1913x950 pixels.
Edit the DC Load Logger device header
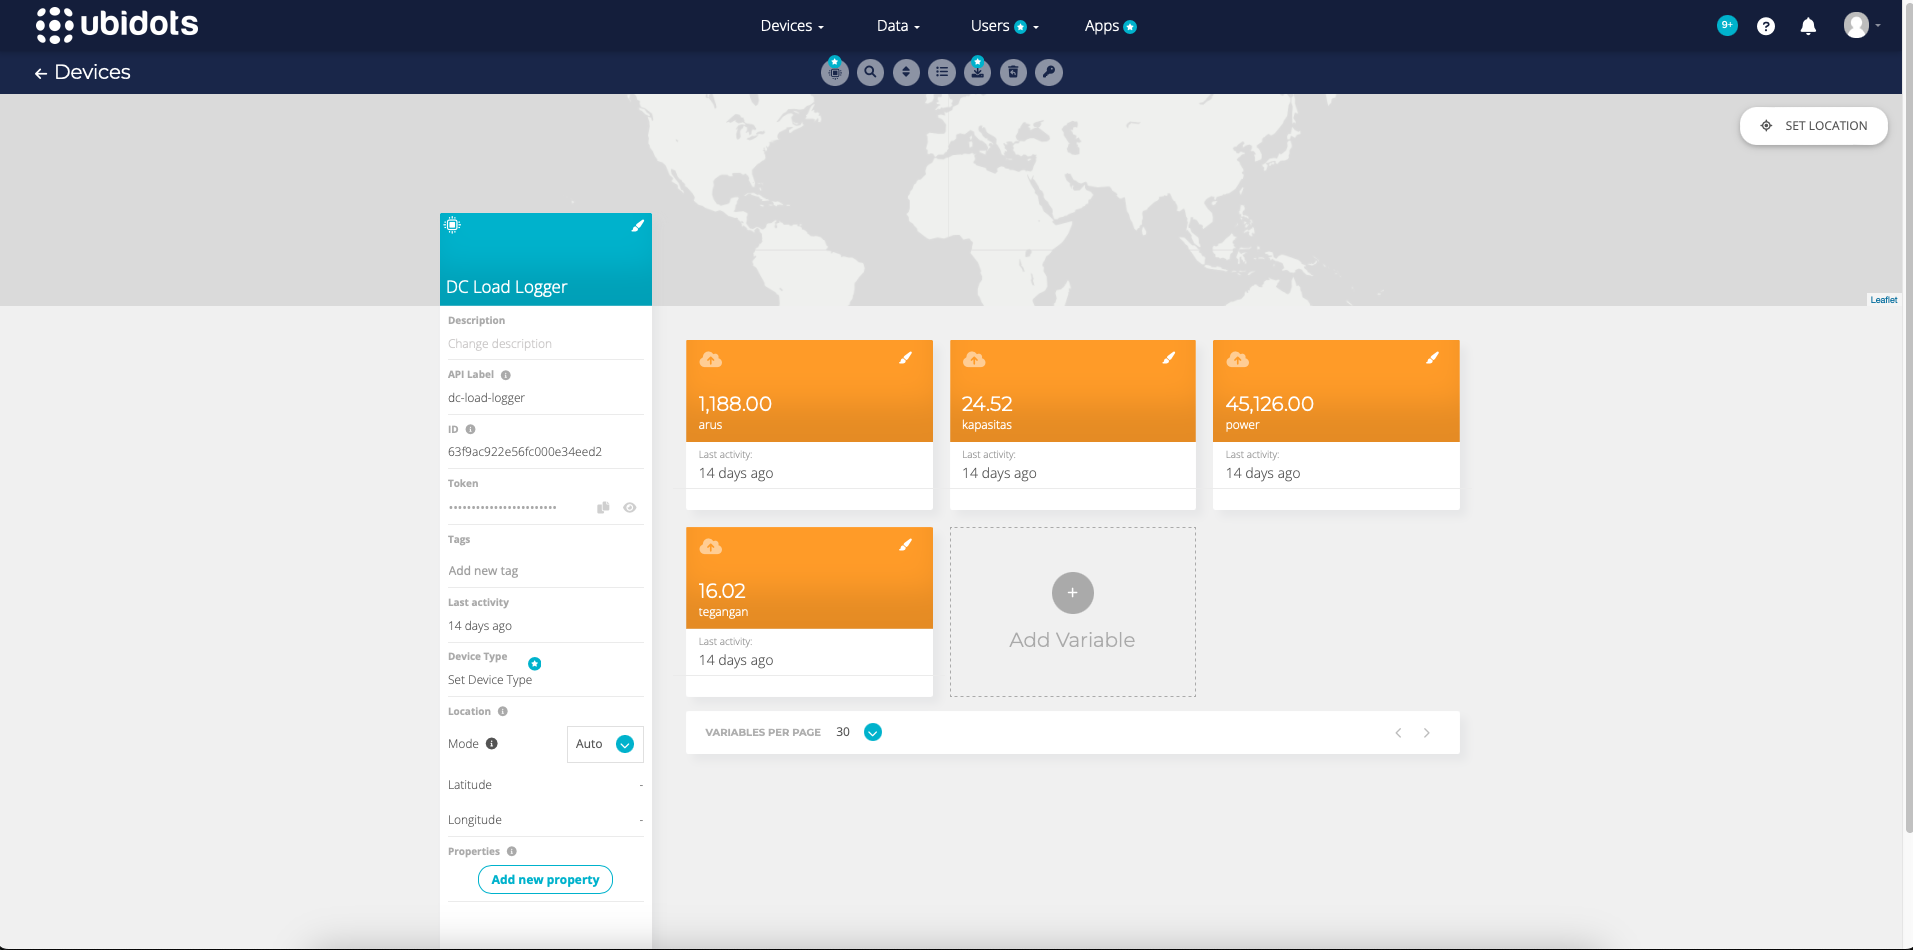point(637,226)
